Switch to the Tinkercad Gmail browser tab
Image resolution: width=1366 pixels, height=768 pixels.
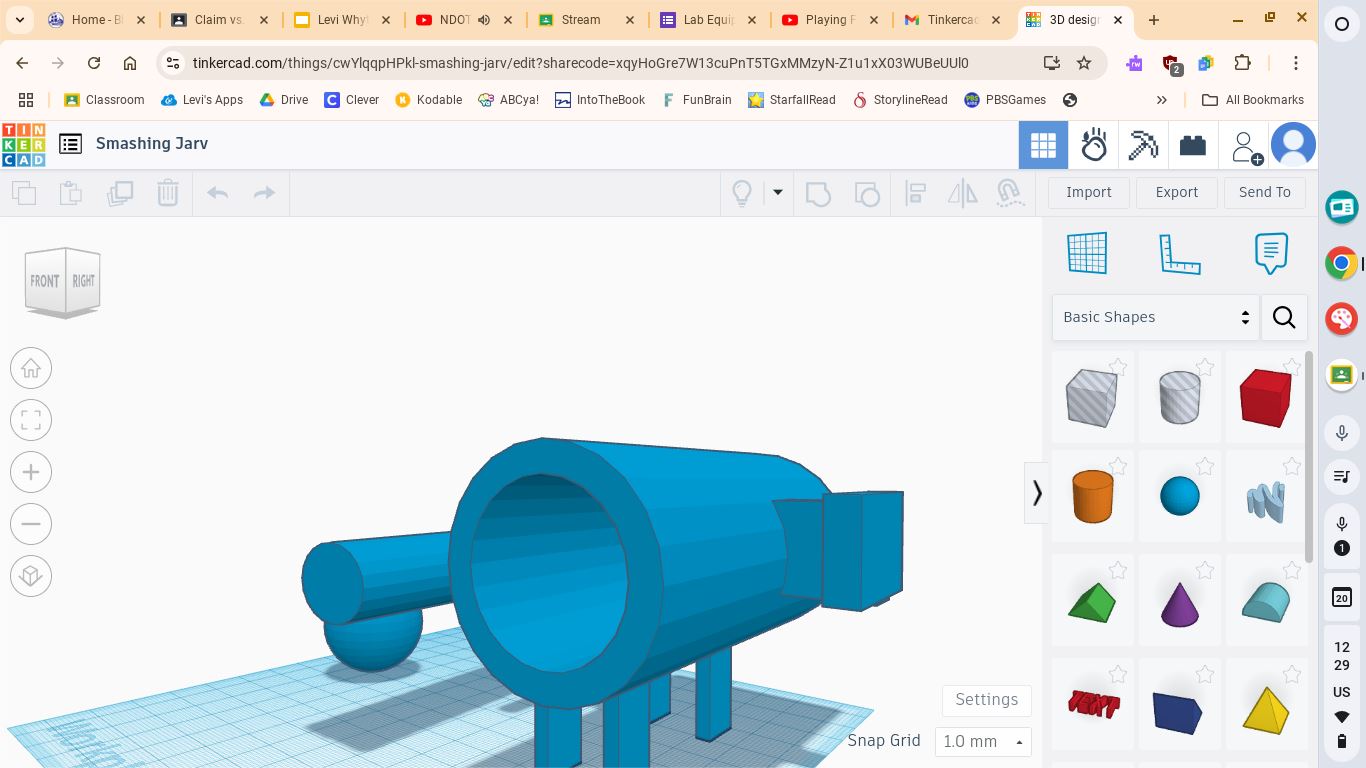click(954, 20)
